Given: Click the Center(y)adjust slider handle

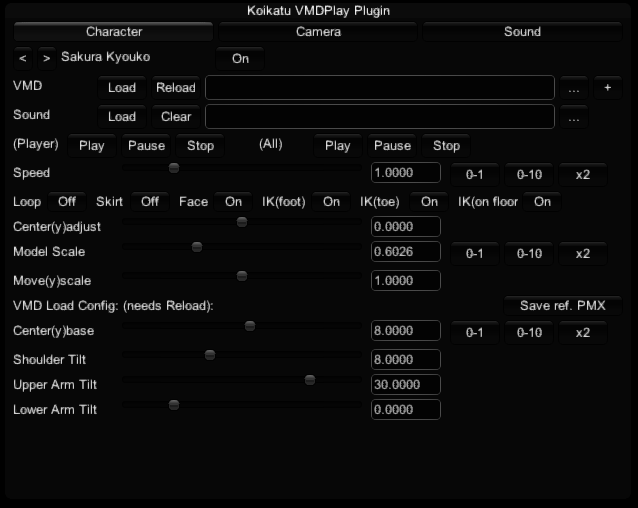Looking at the screenshot, I should (x=242, y=222).
